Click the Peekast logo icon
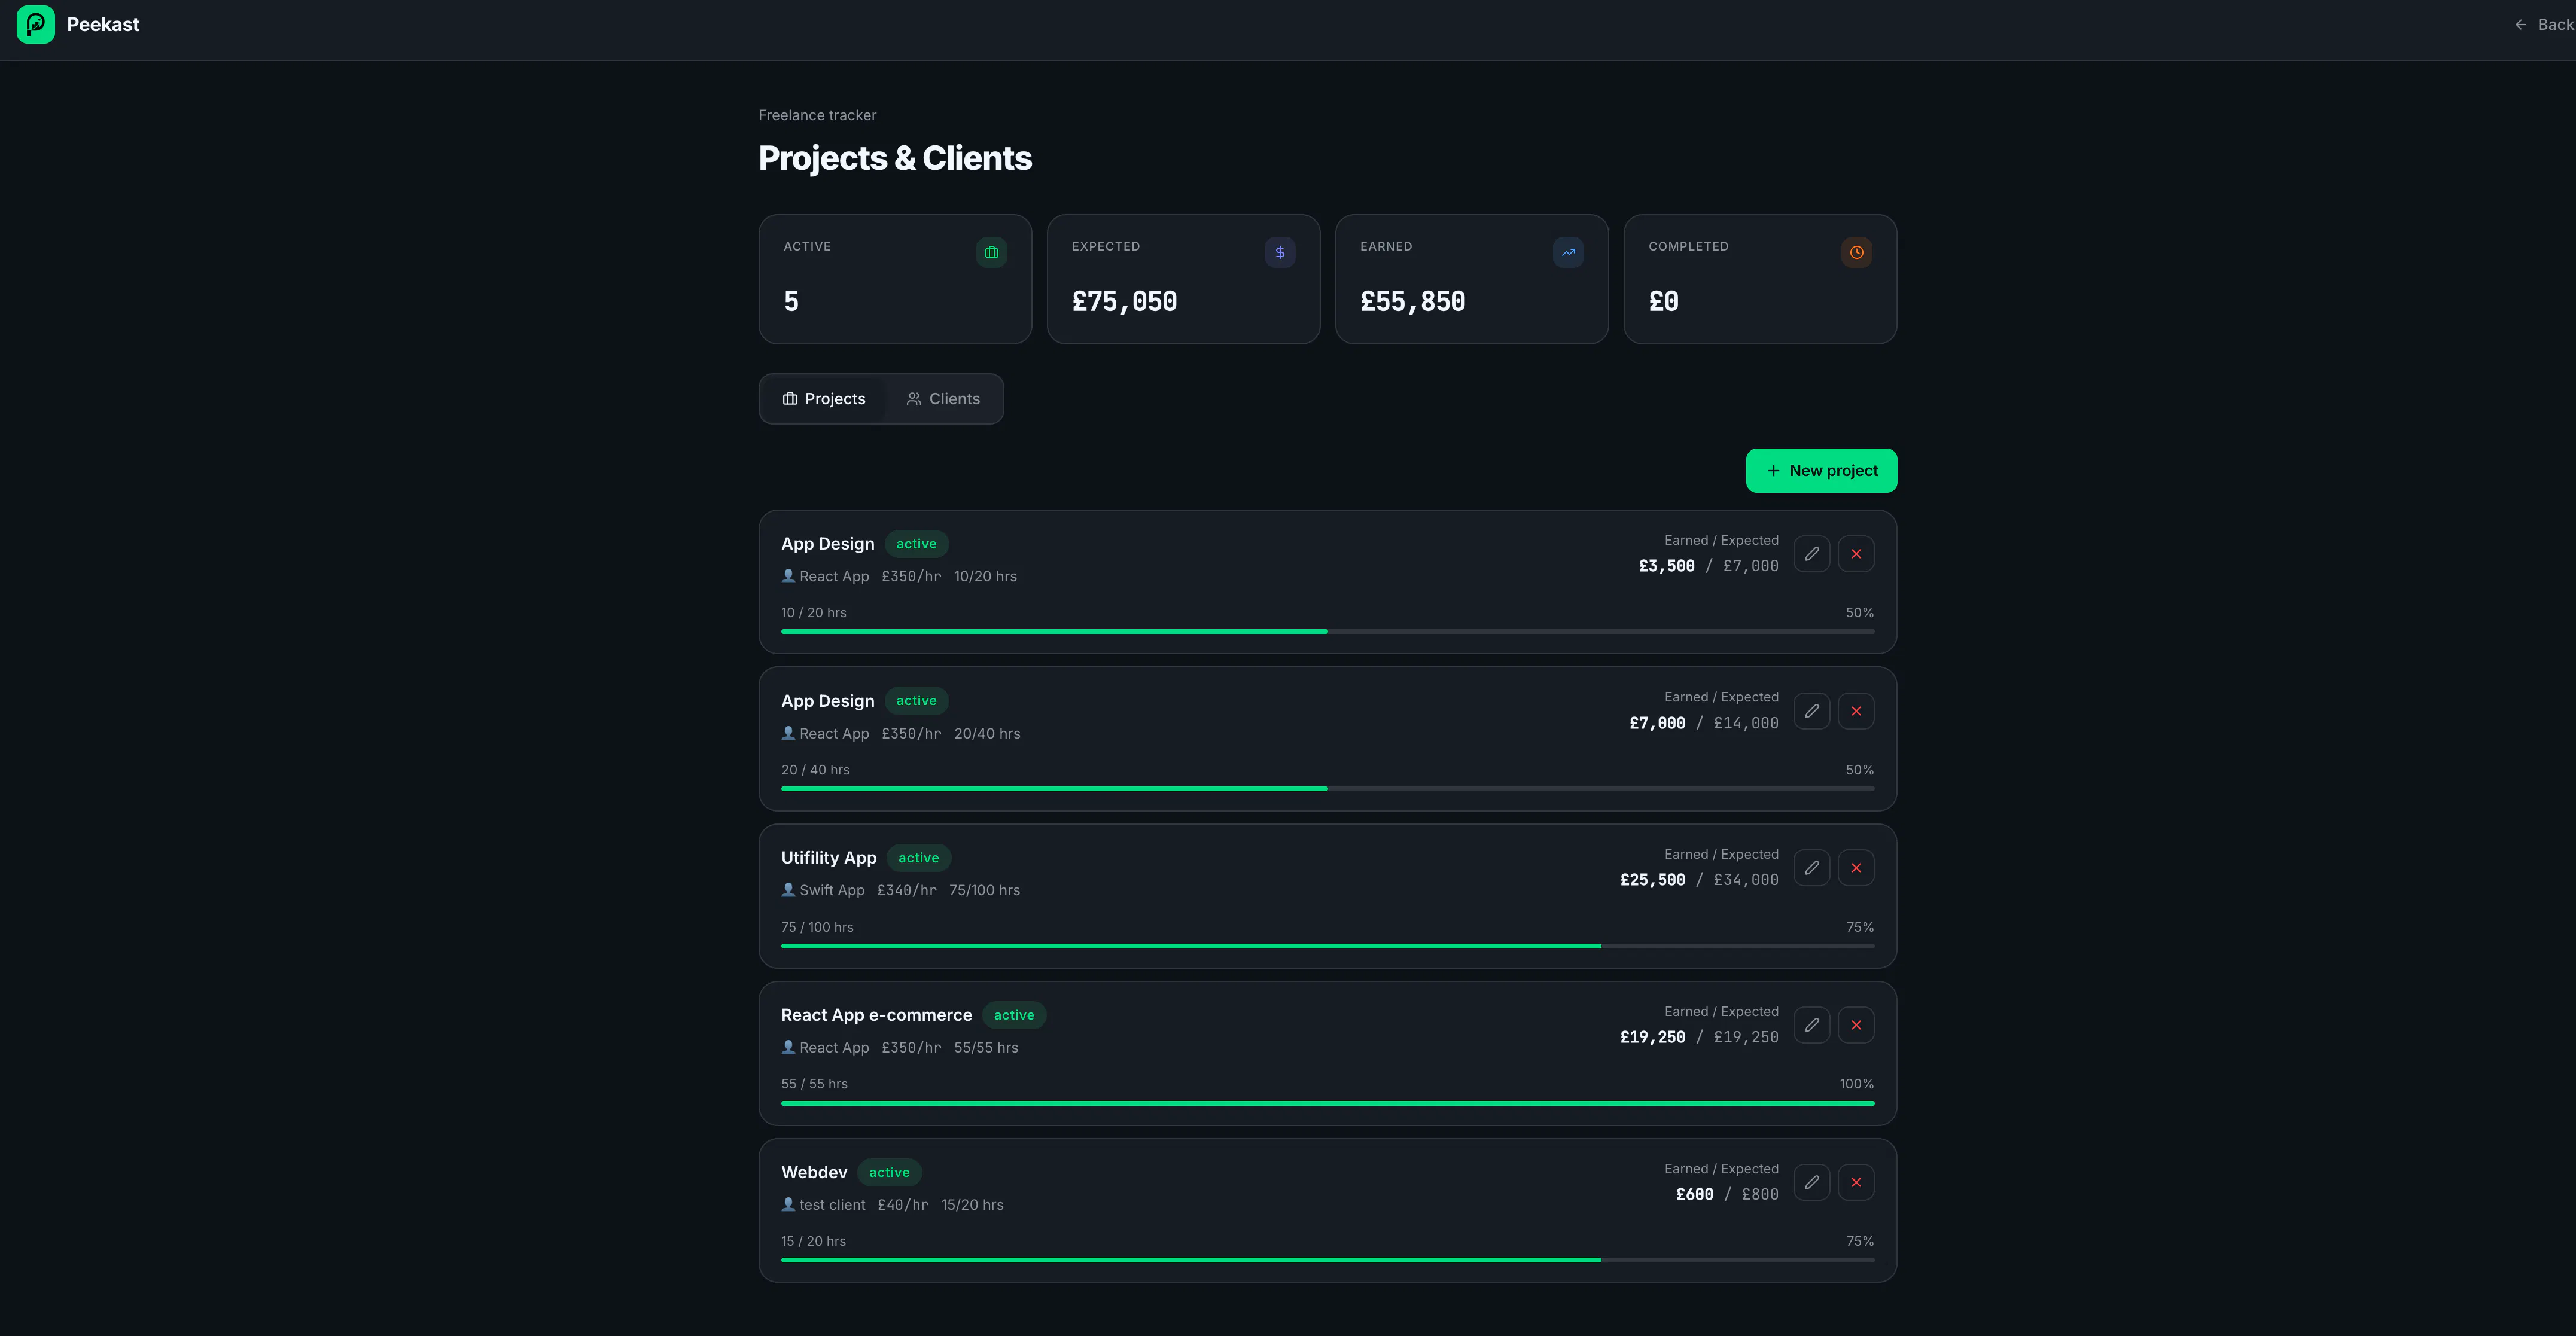Image resolution: width=2576 pixels, height=1336 pixels. click(x=36, y=24)
